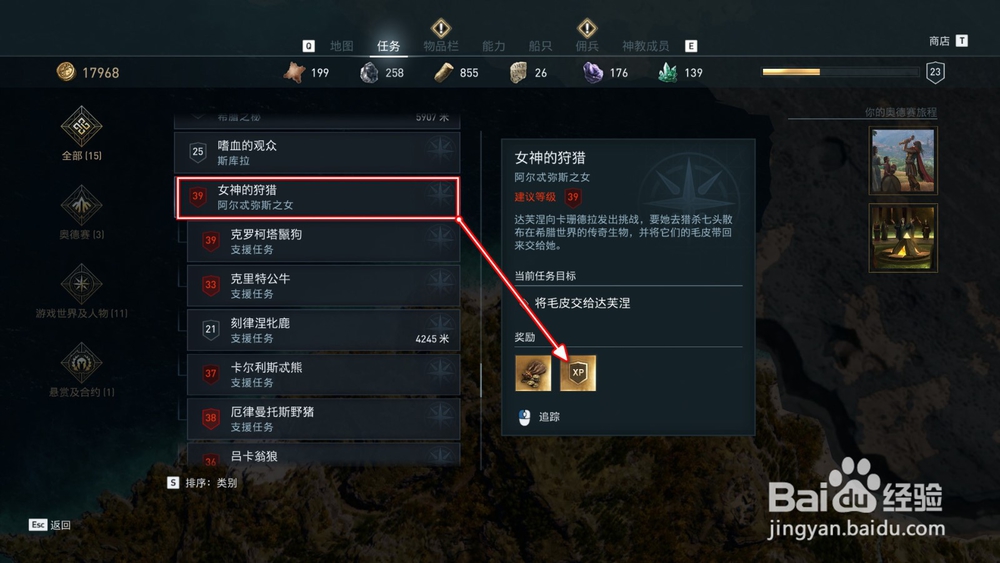Click the experience progress bar
Viewport: 1000px width, 563px height.
(841, 72)
